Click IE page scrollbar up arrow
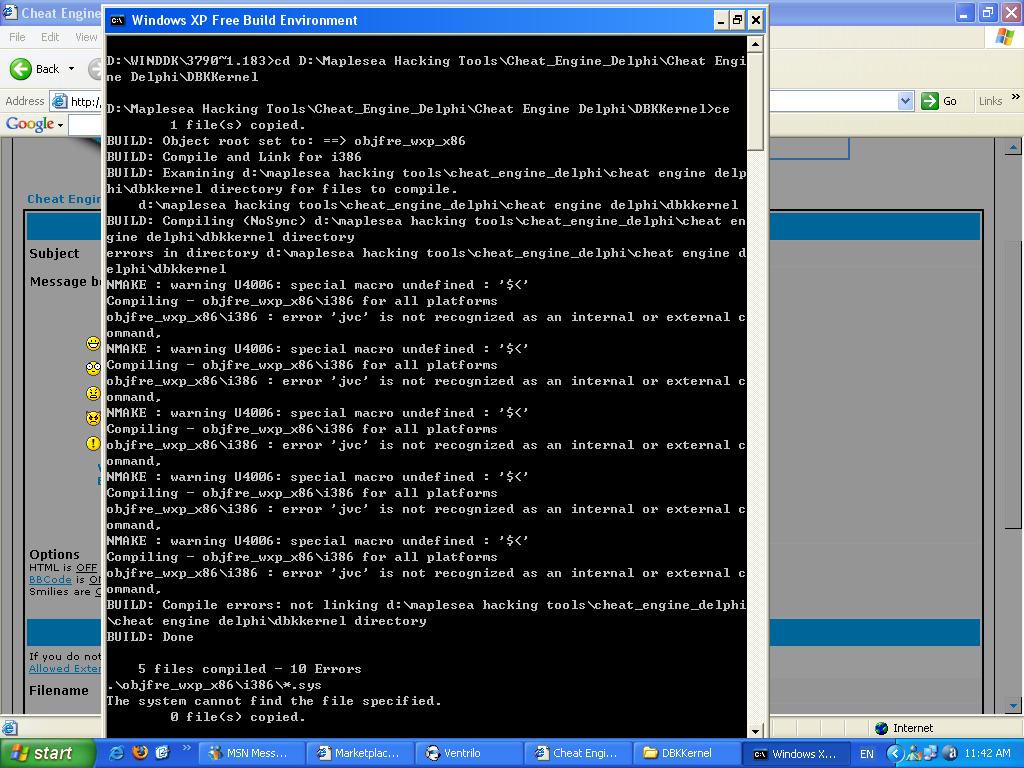Screen dimensions: 1024x768 coord(1013,148)
